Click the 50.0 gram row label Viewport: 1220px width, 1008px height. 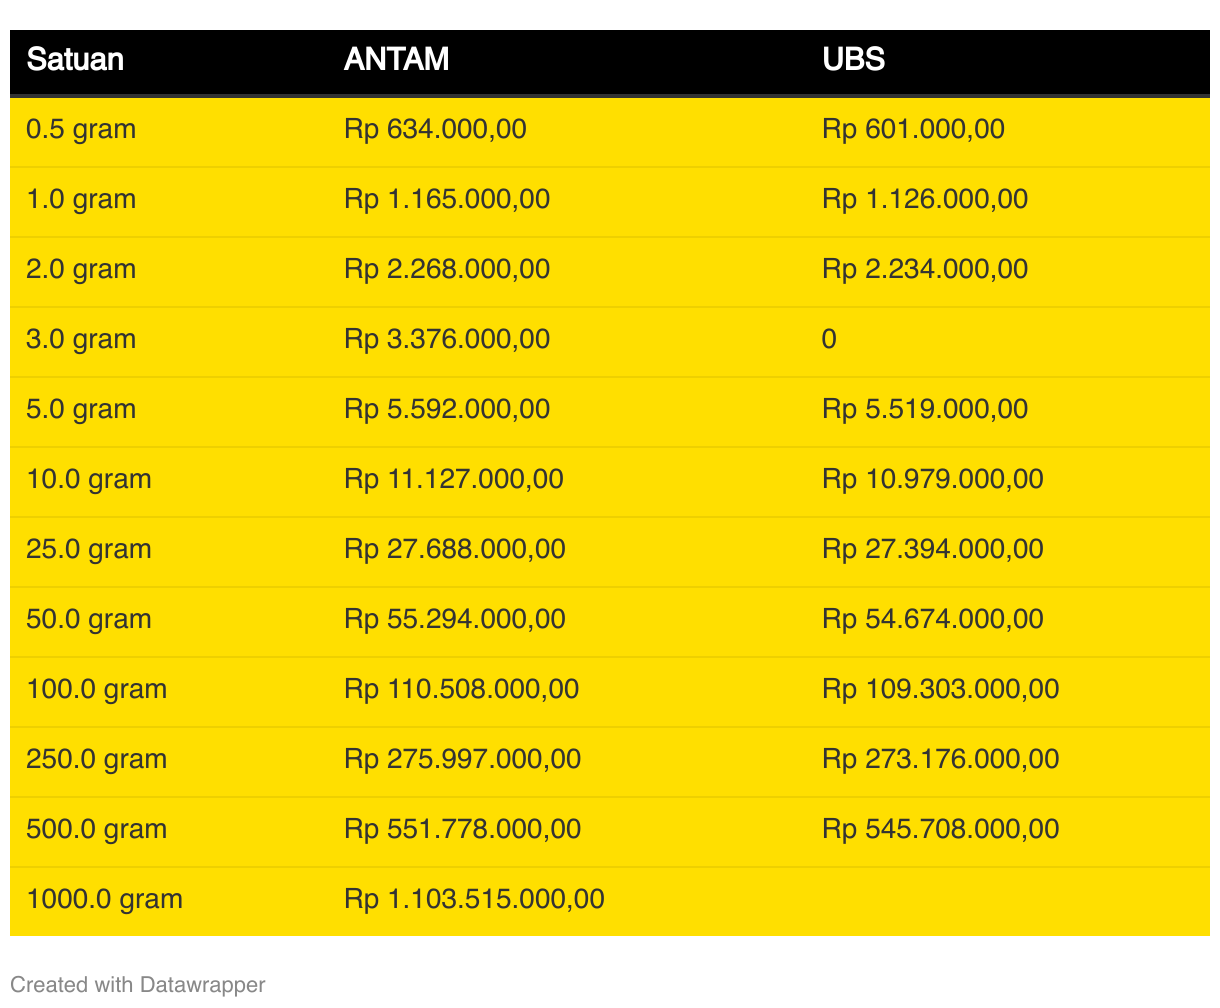coord(89,620)
